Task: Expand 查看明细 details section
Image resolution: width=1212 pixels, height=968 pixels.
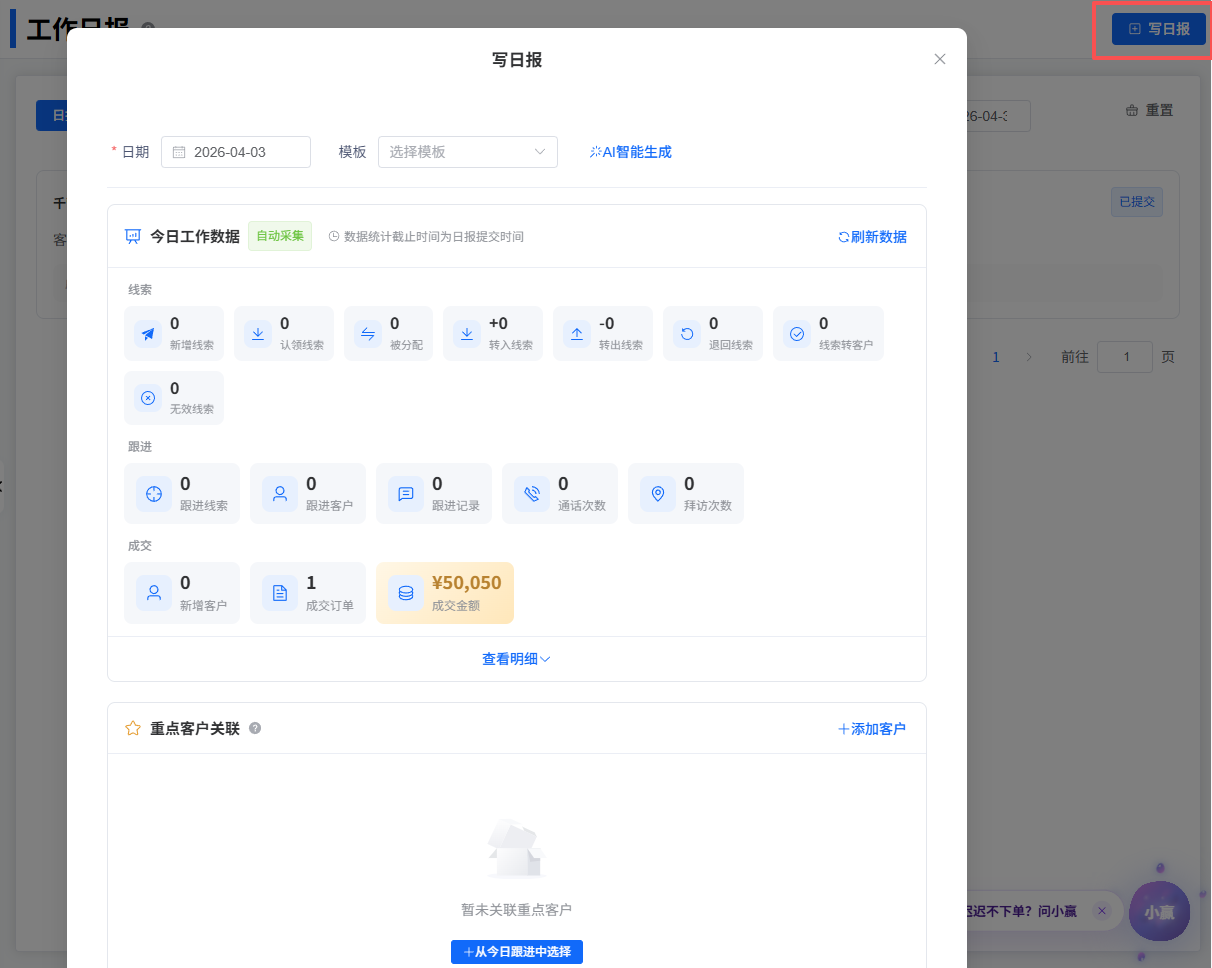Action: pyautogui.click(x=516, y=659)
